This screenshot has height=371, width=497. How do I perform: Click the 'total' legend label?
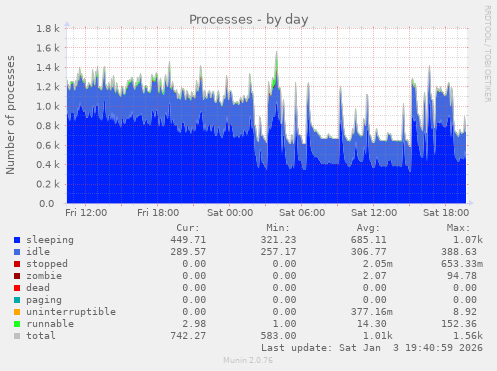[41, 336]
